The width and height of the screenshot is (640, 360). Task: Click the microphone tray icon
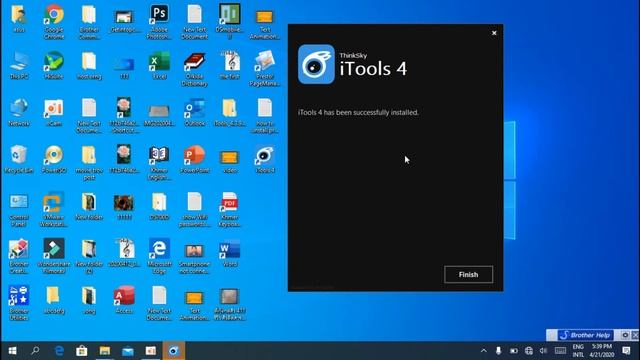coord(498,351)
